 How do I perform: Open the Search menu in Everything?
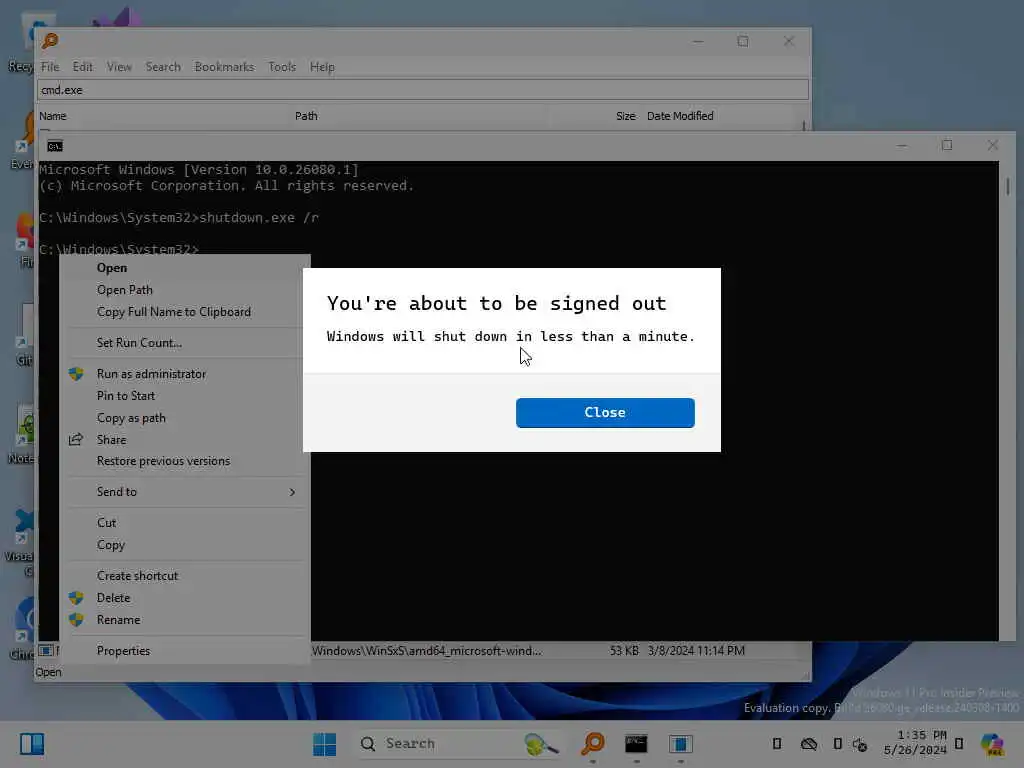(x=163, y=67)
